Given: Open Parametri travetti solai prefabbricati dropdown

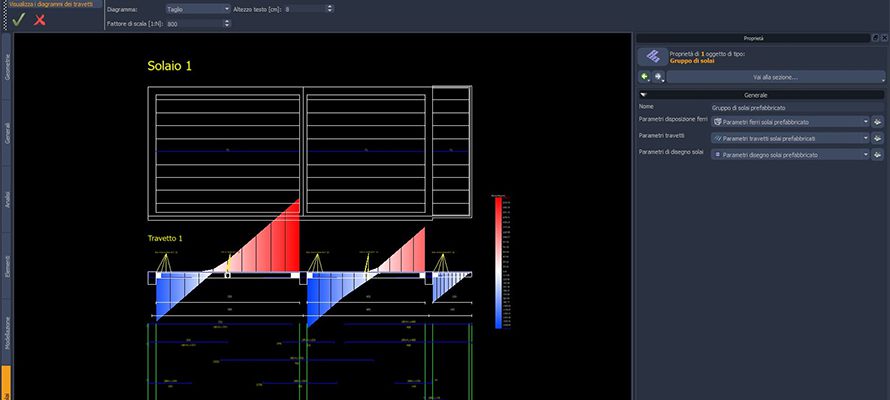Looking at the screenshot, I should tap(790, 138).
